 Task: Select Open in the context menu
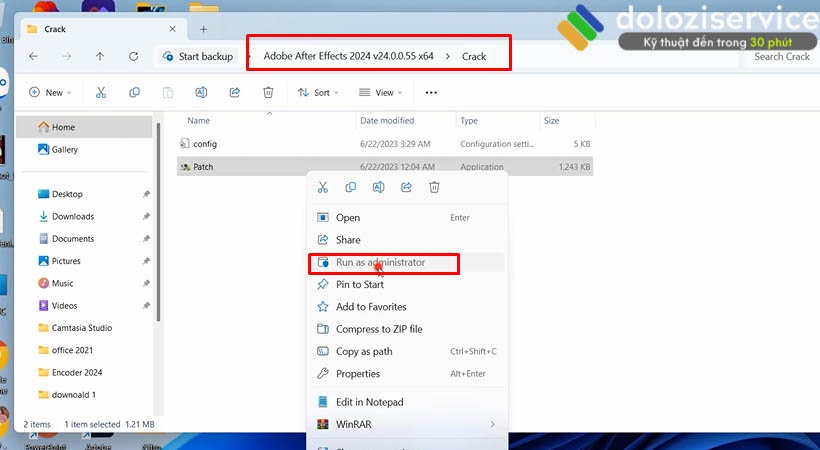pyautogui.click(x=407, y=218)
